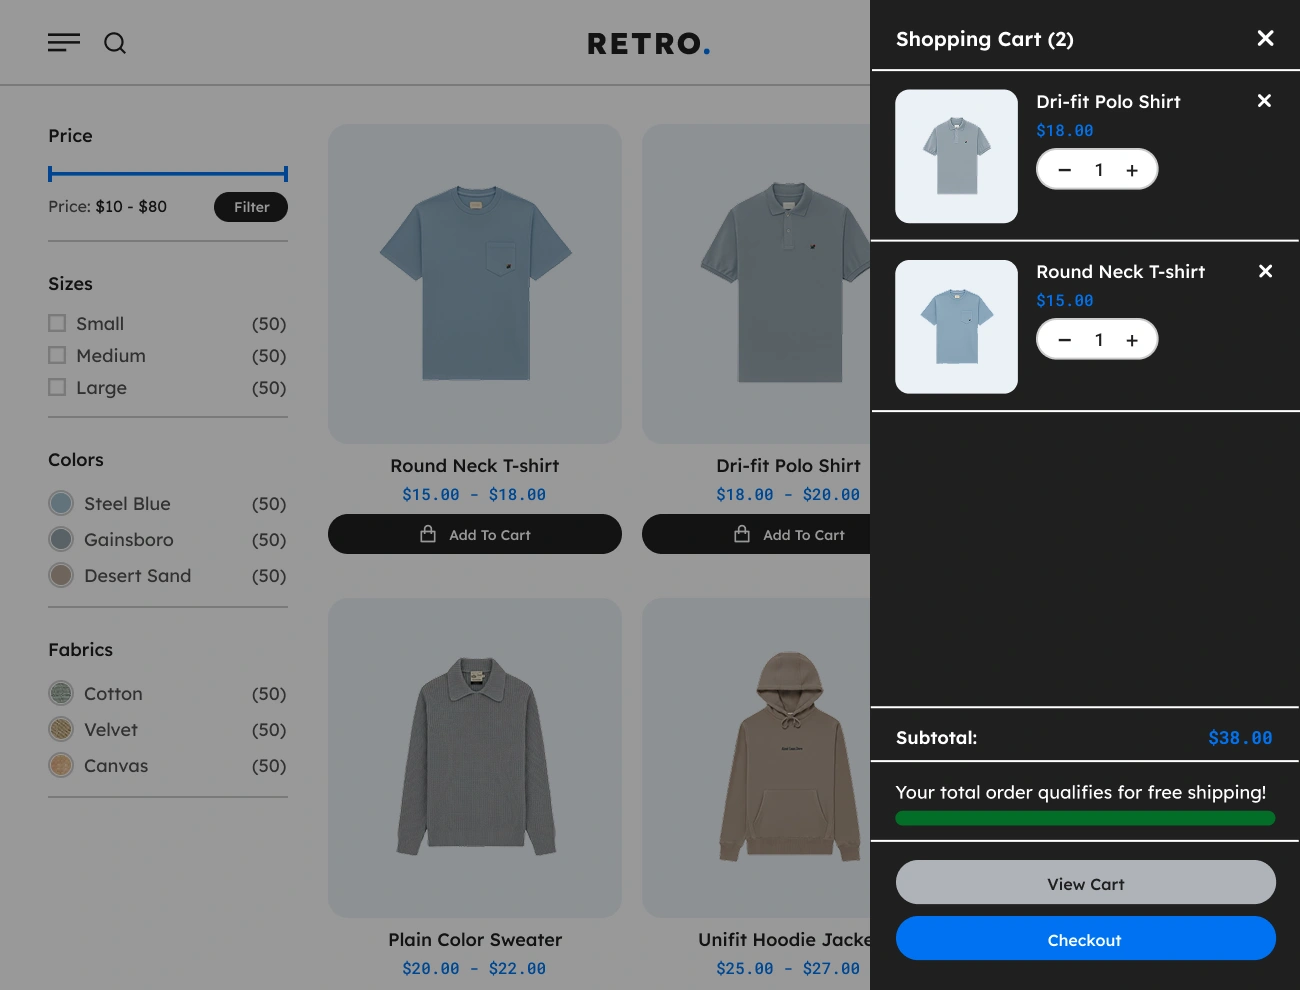Click the $15.00 price in cart

[x=1065, y=301]
